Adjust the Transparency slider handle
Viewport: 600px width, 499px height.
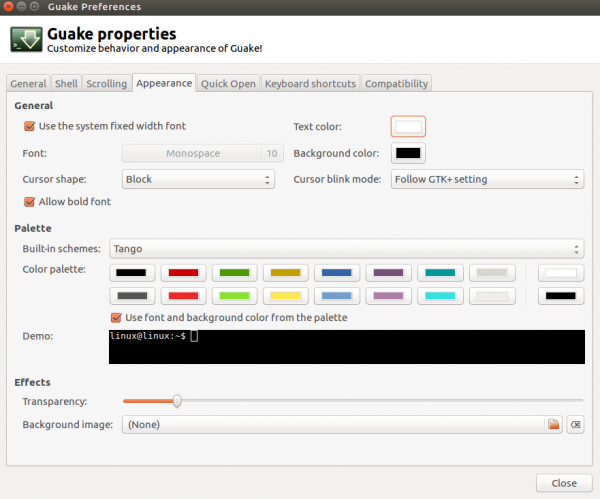pyautogui.click(x=177, y=401)
